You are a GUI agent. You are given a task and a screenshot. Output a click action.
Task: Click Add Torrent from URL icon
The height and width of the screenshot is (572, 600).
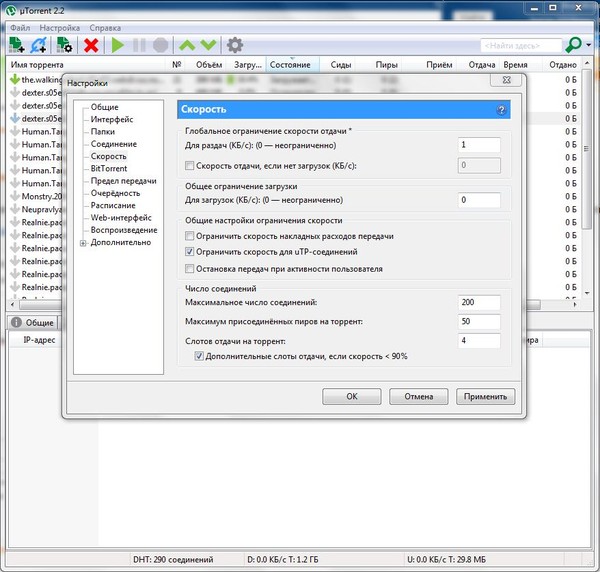39,45
